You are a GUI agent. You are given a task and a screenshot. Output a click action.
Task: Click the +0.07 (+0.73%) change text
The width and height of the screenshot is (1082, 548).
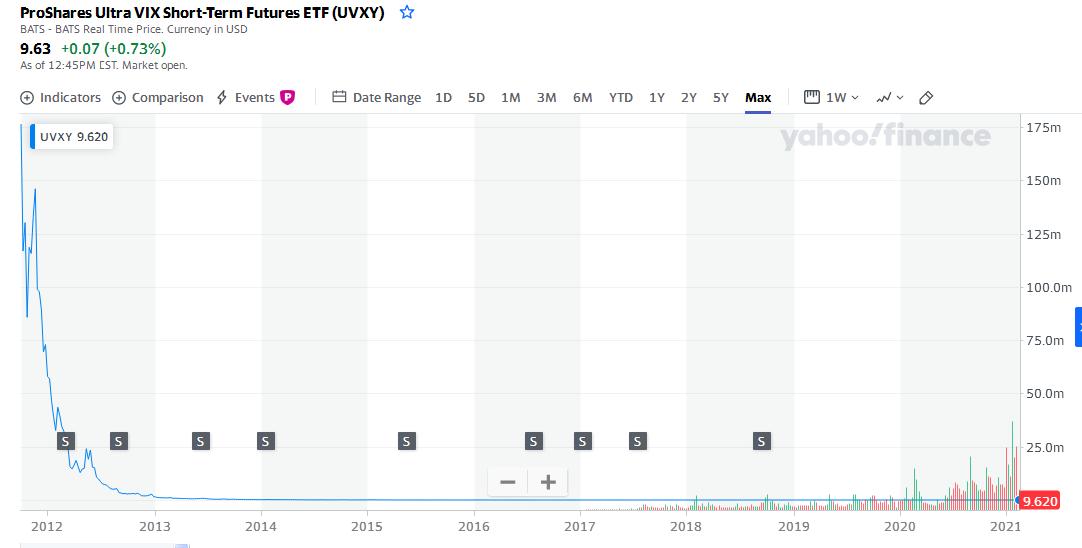[x=113, y=48]
